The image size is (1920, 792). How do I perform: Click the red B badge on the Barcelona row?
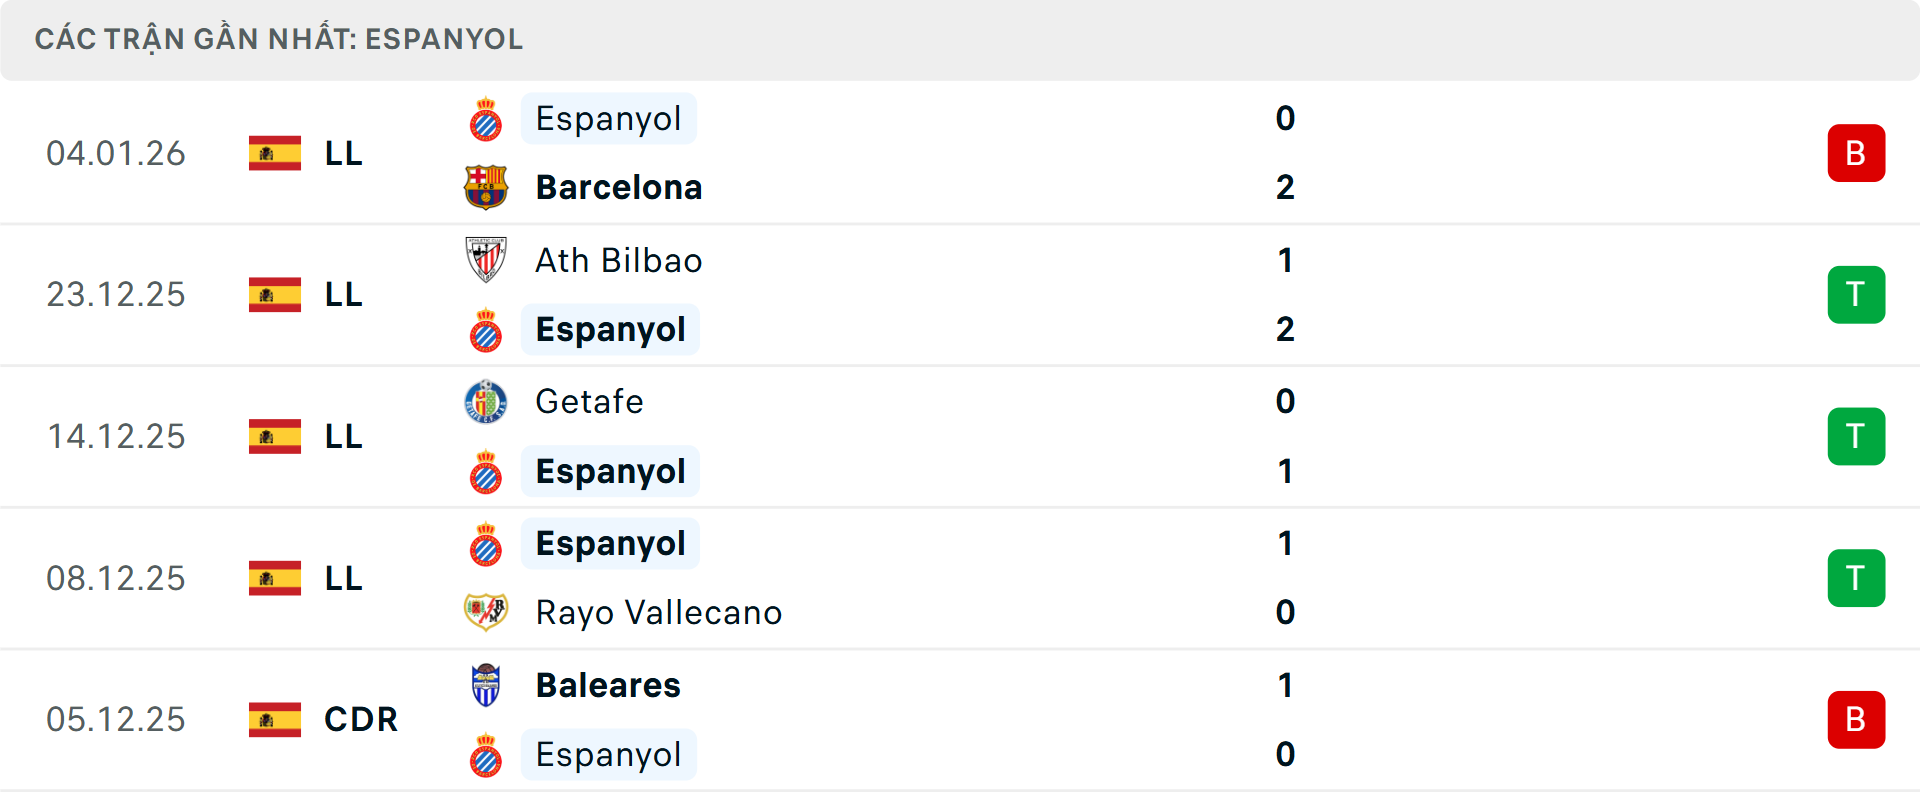click(1856, 152)
